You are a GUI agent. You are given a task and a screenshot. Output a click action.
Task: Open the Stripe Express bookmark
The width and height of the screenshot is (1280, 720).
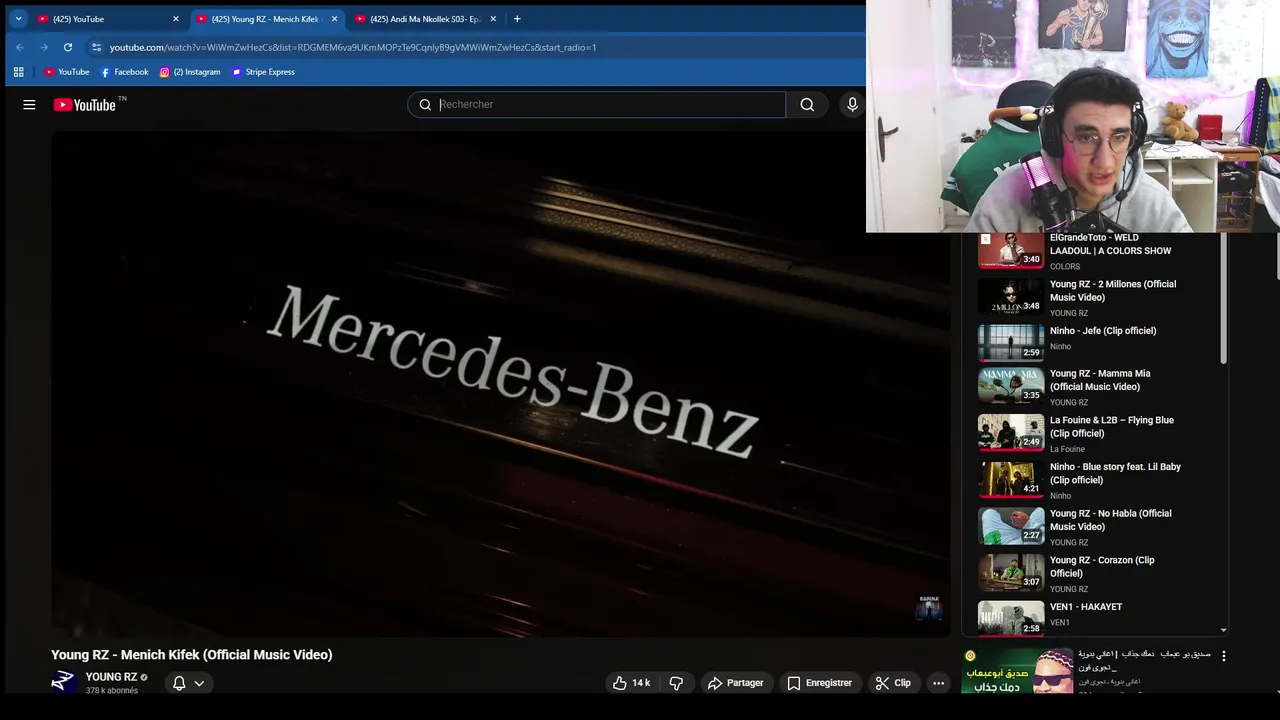coord(263,72)
